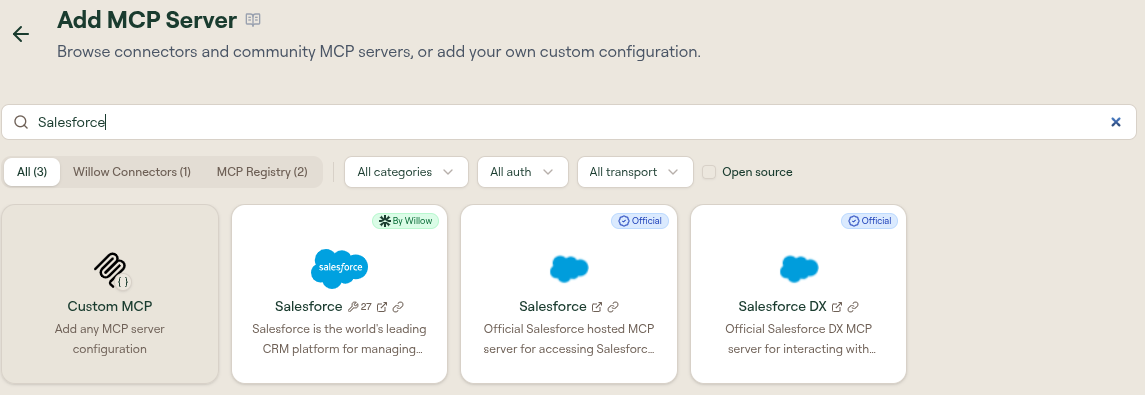Open the docs book icon beside Add MCP Server
This screenshot has width=1145, height=395.
point(253,20)
